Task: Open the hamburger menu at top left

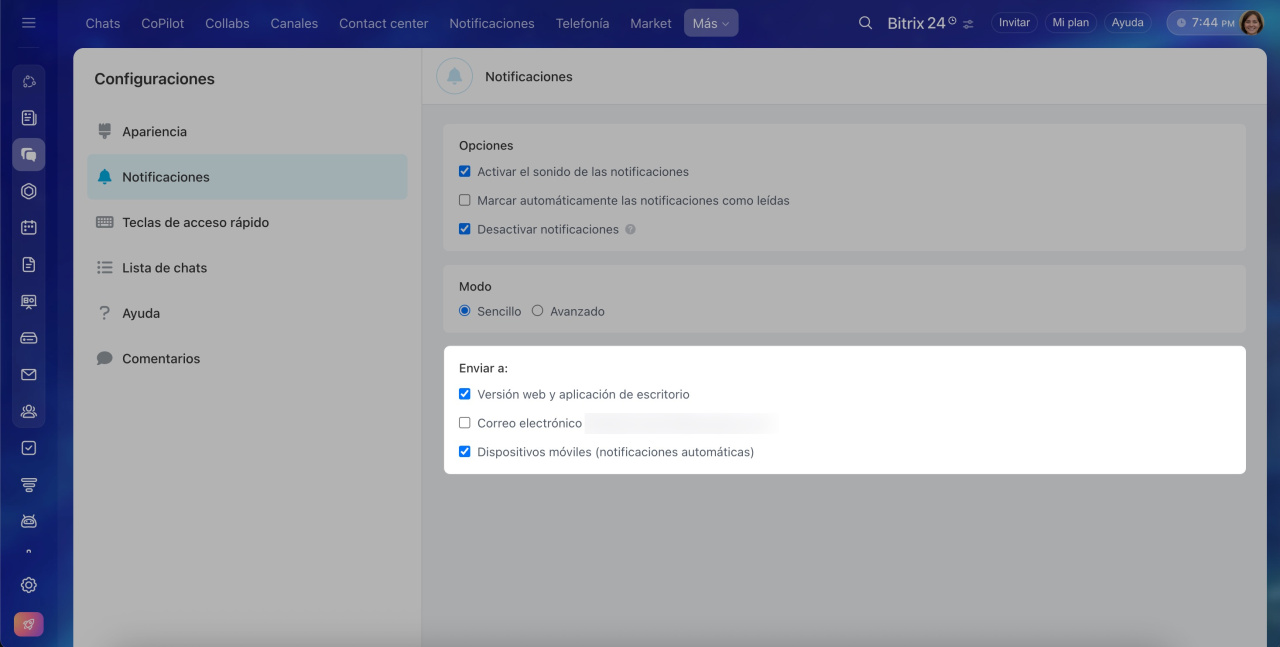Action: 28,22
